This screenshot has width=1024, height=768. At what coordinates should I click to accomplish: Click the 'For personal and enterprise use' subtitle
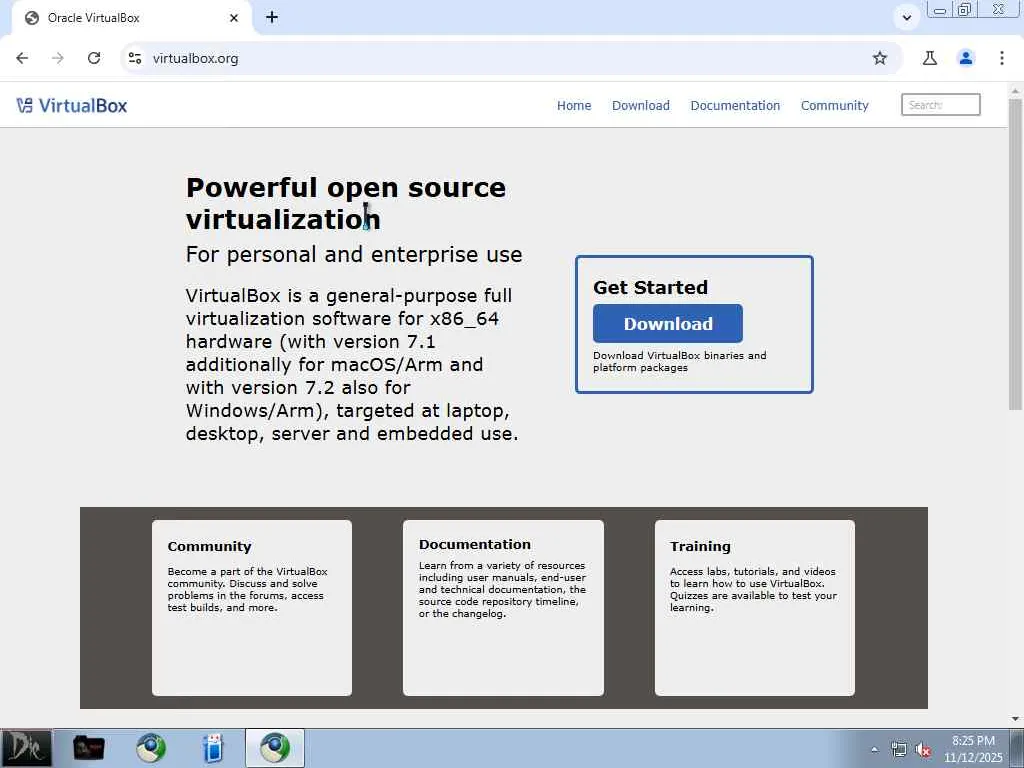tap(353, 254)
